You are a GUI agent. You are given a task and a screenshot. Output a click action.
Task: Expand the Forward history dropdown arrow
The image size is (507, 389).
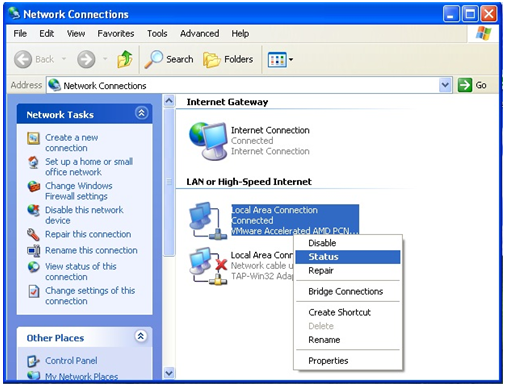(105, 59)
